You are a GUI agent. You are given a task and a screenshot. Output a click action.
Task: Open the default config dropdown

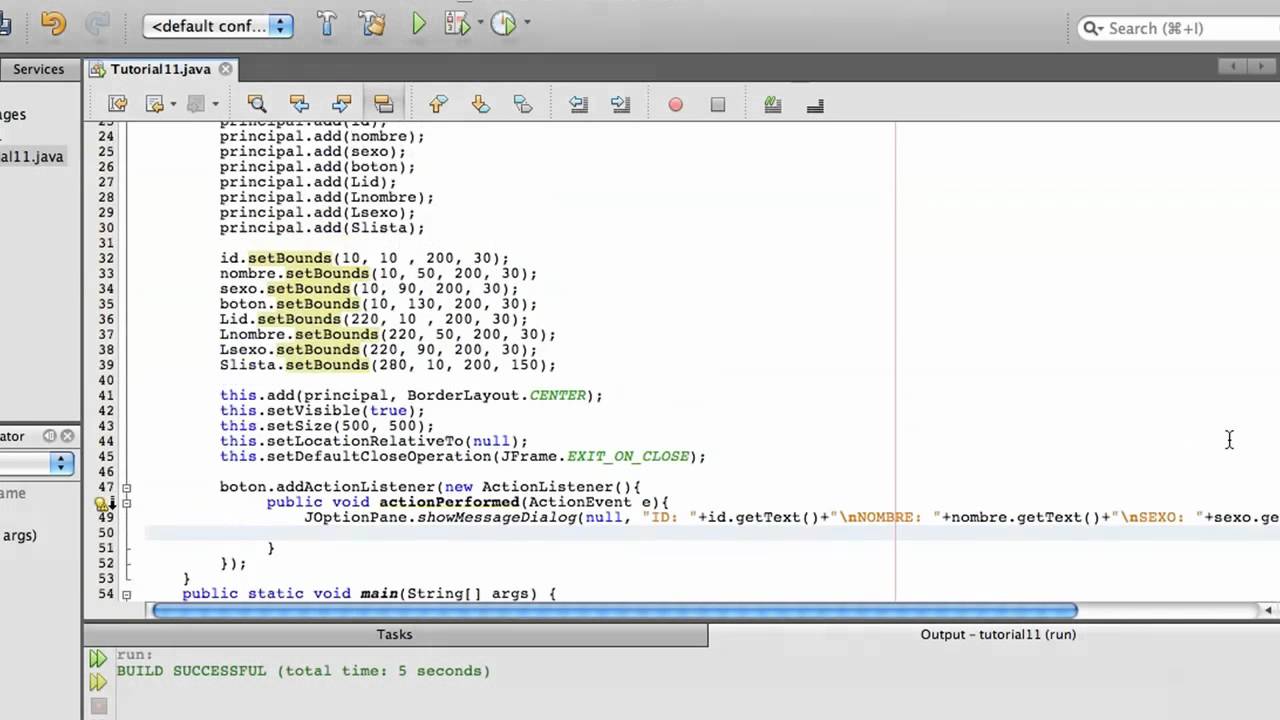click(218, 26)
